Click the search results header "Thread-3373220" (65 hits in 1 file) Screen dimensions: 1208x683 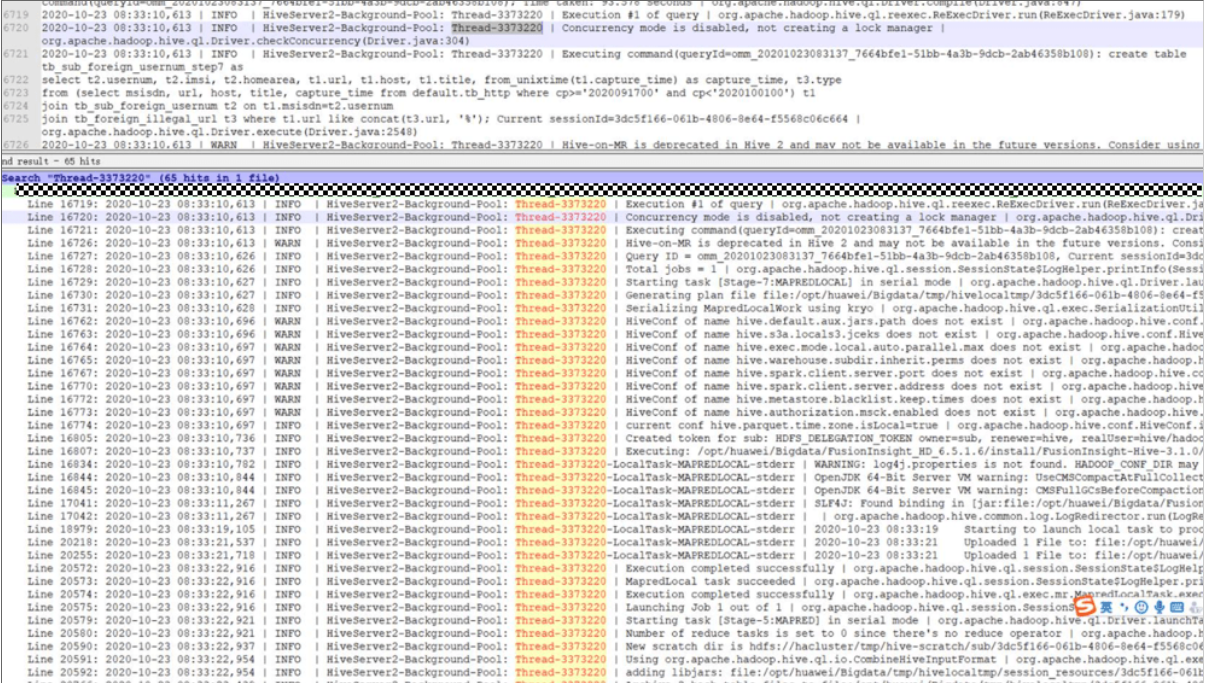(x=604, y=178)
